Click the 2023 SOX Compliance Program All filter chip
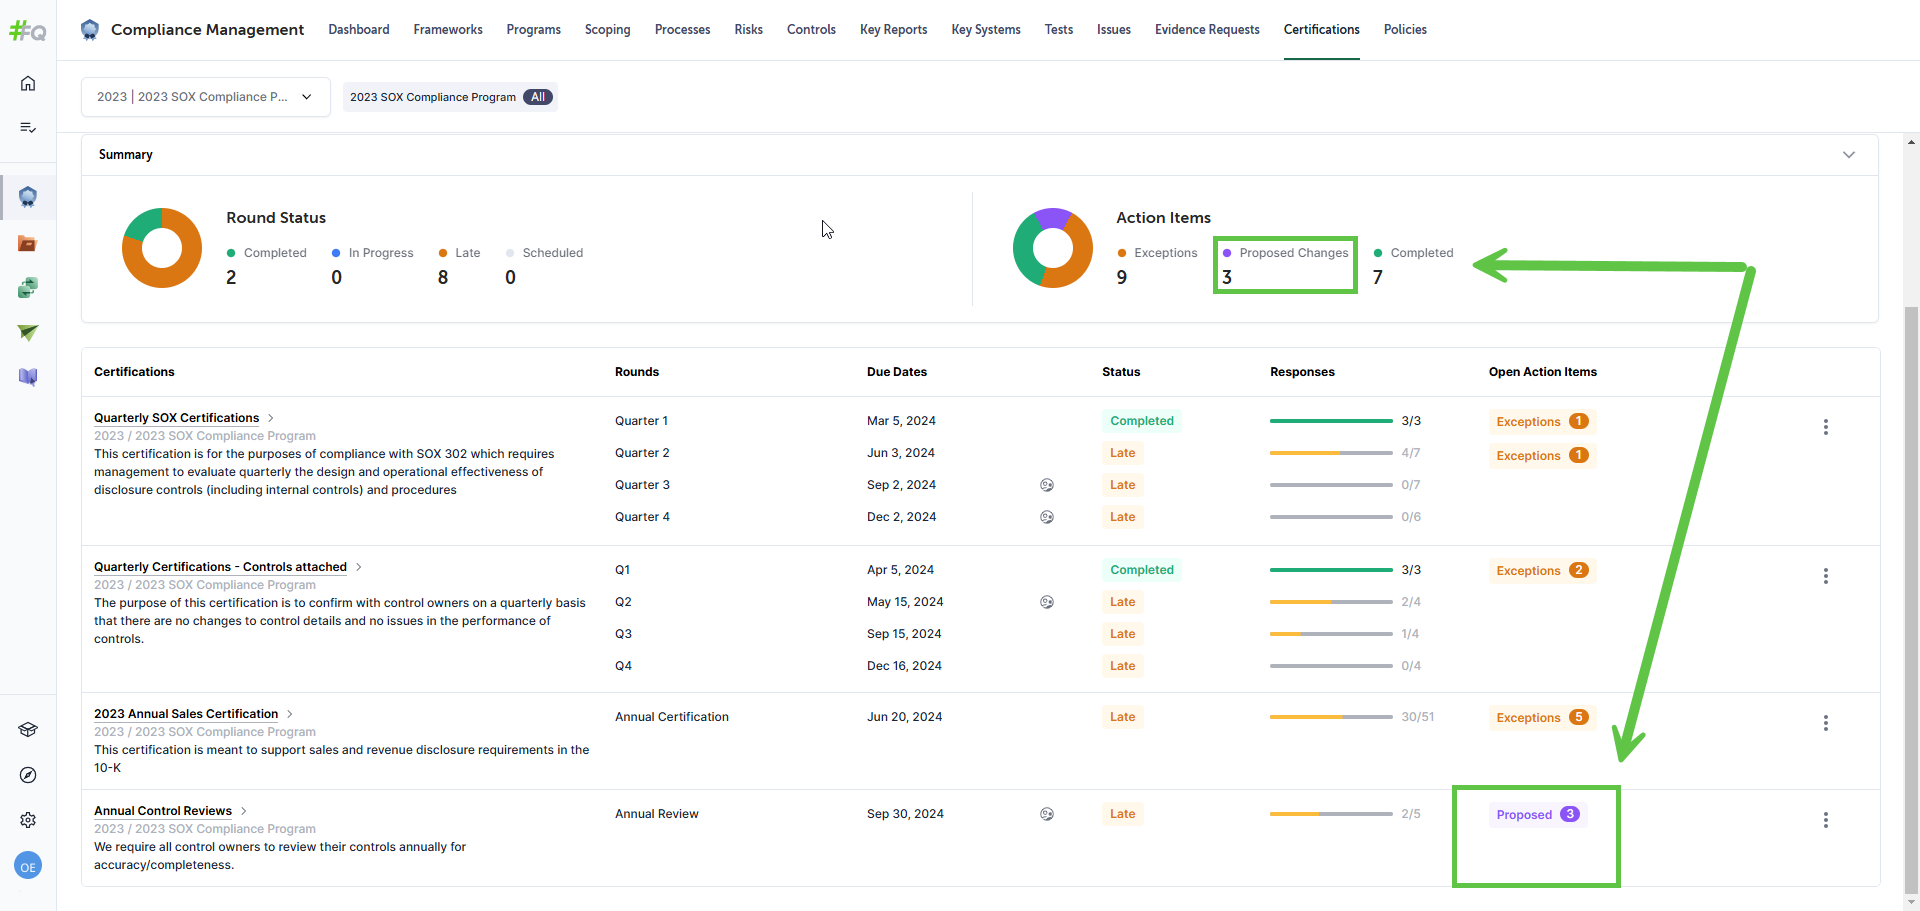Image resolution: width=1920 pixels, height=911 pixels. (450, 97)
